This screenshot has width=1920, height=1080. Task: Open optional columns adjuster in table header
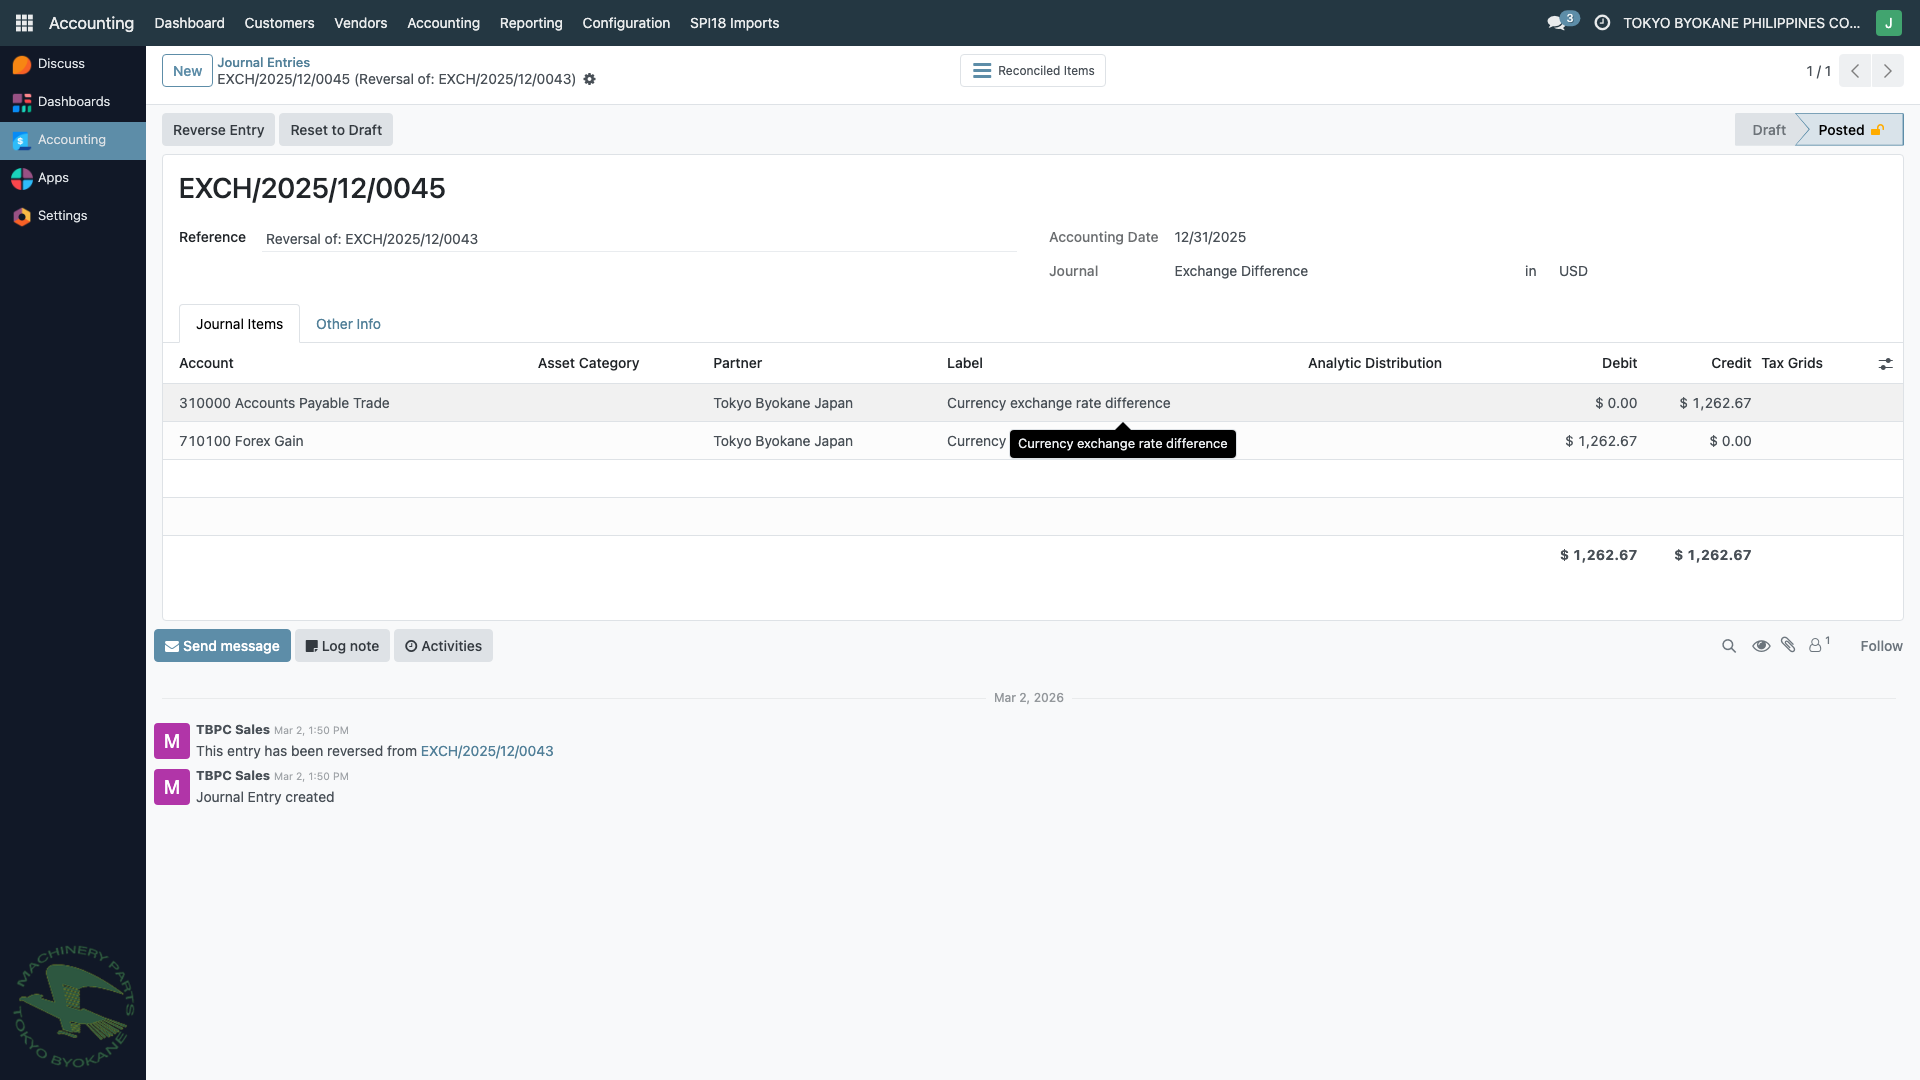click(1885, 364)
